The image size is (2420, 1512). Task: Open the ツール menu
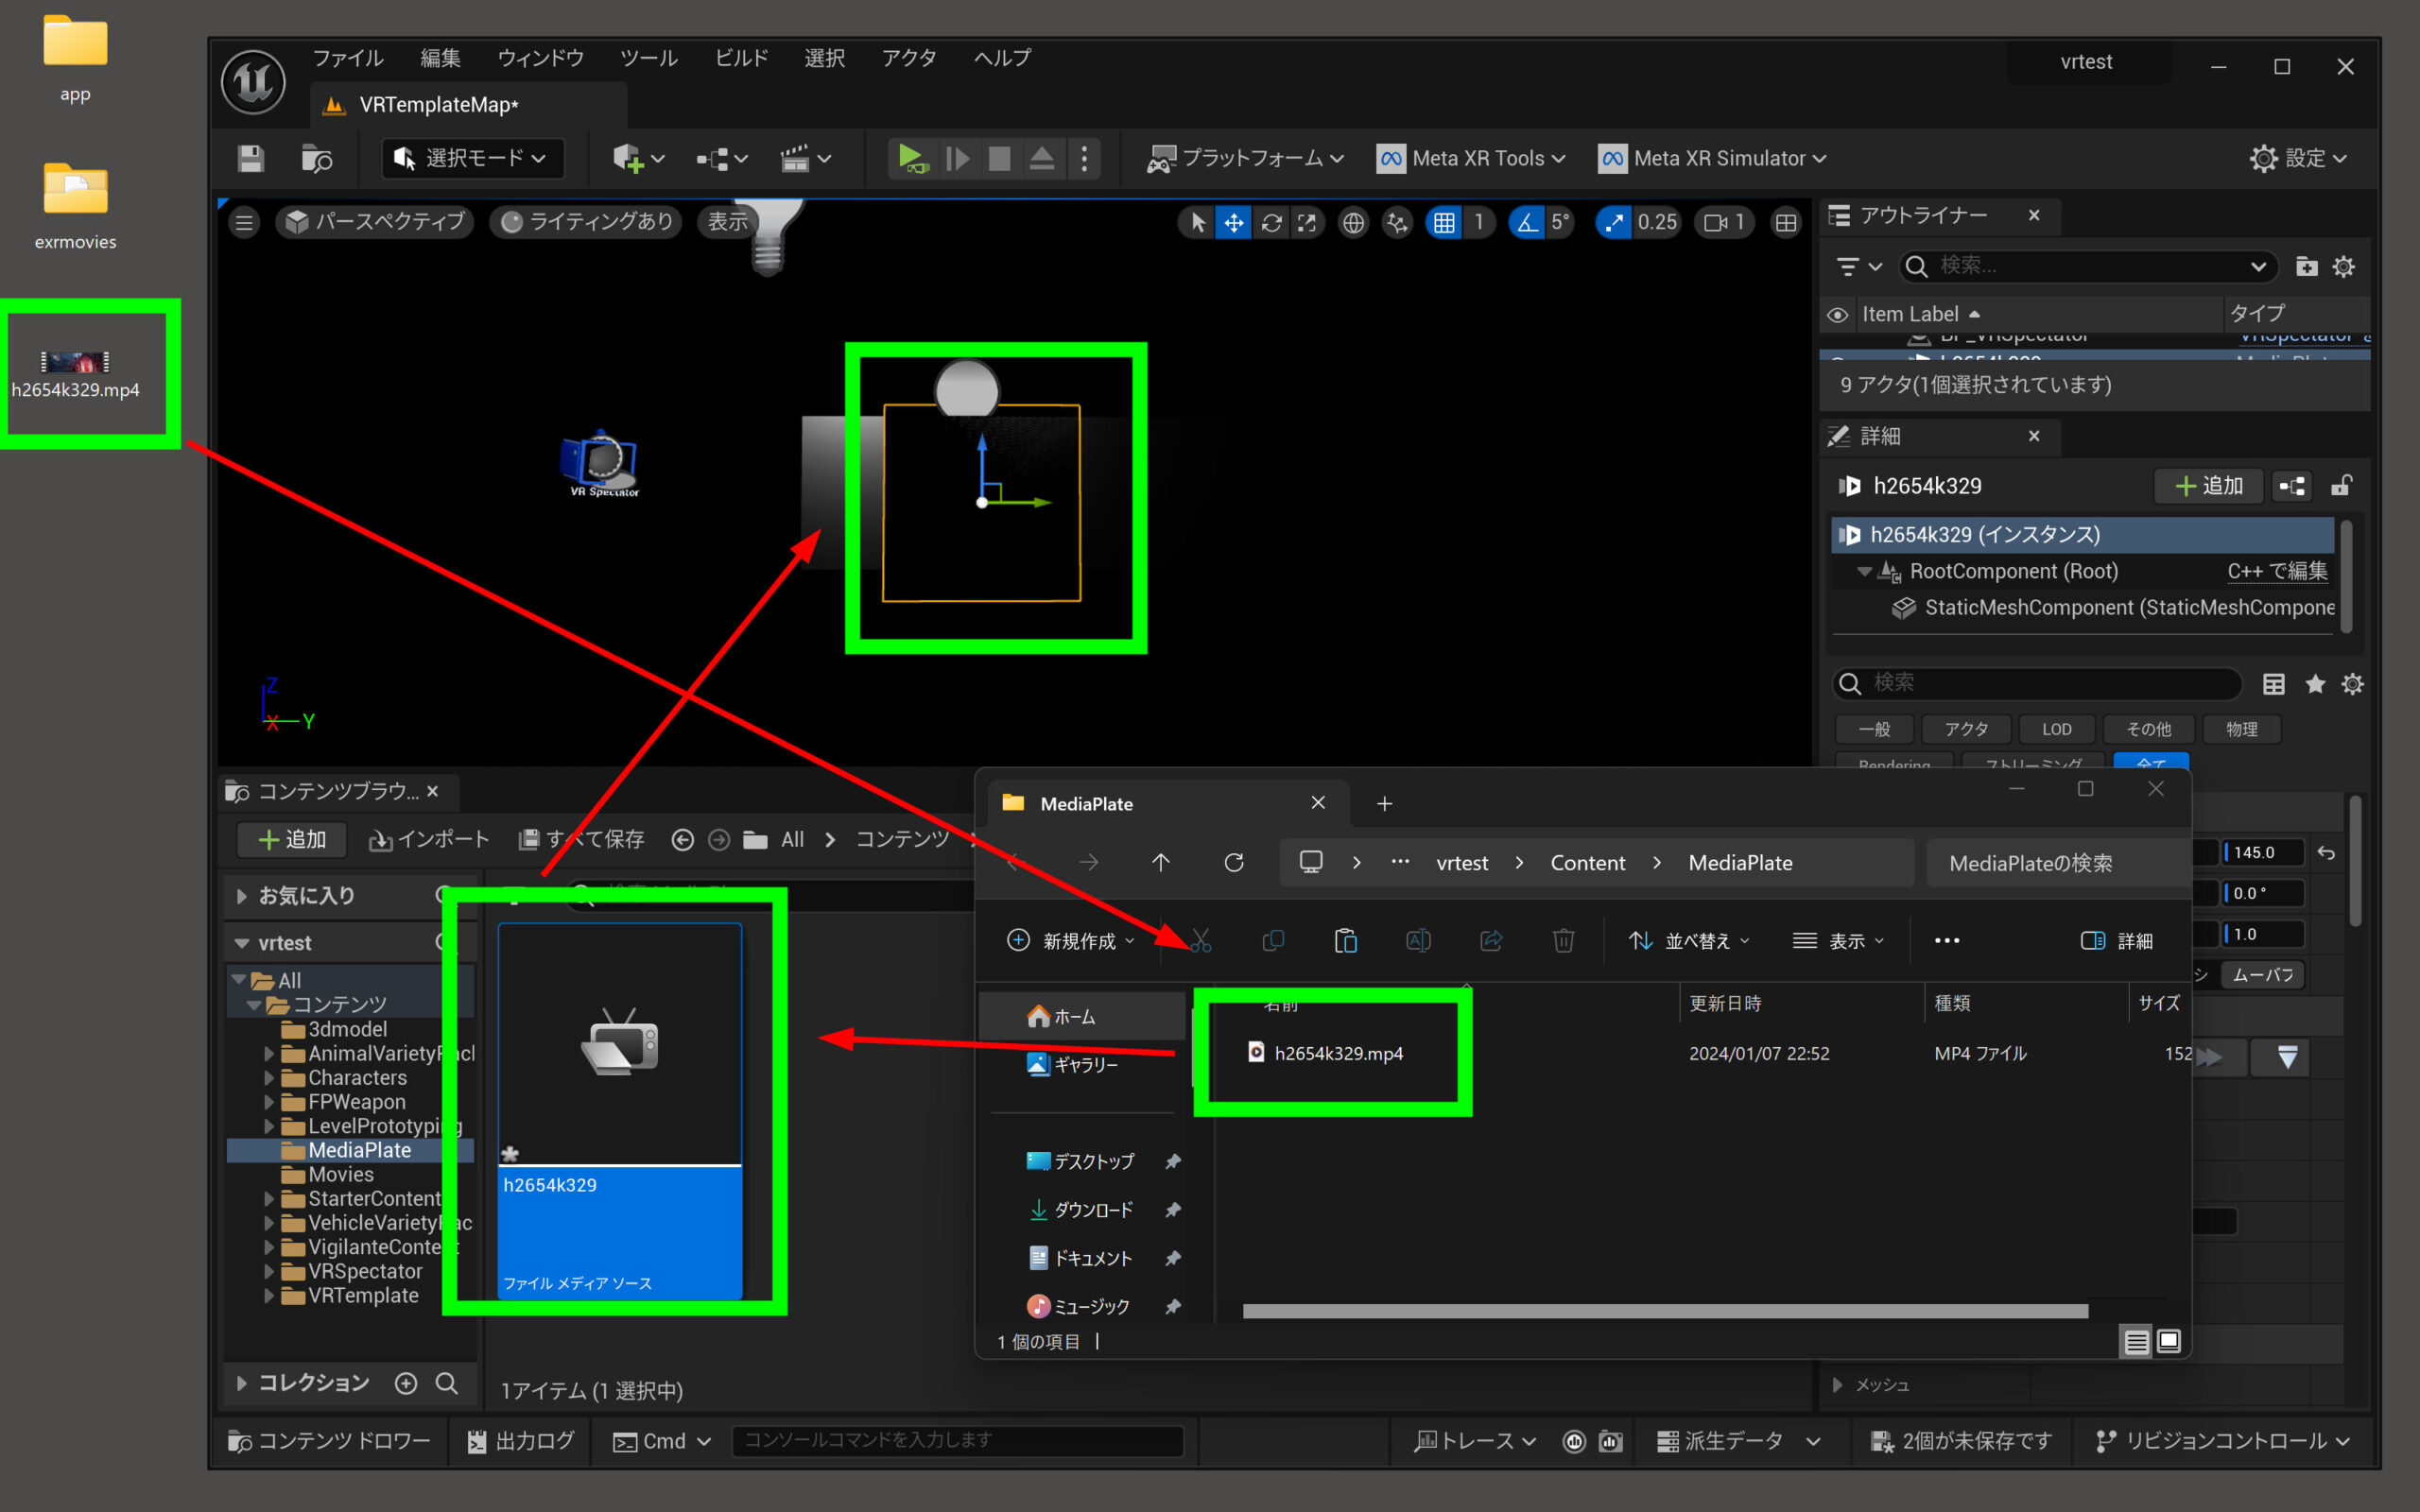pyautogui.click(x=648, y=58)
